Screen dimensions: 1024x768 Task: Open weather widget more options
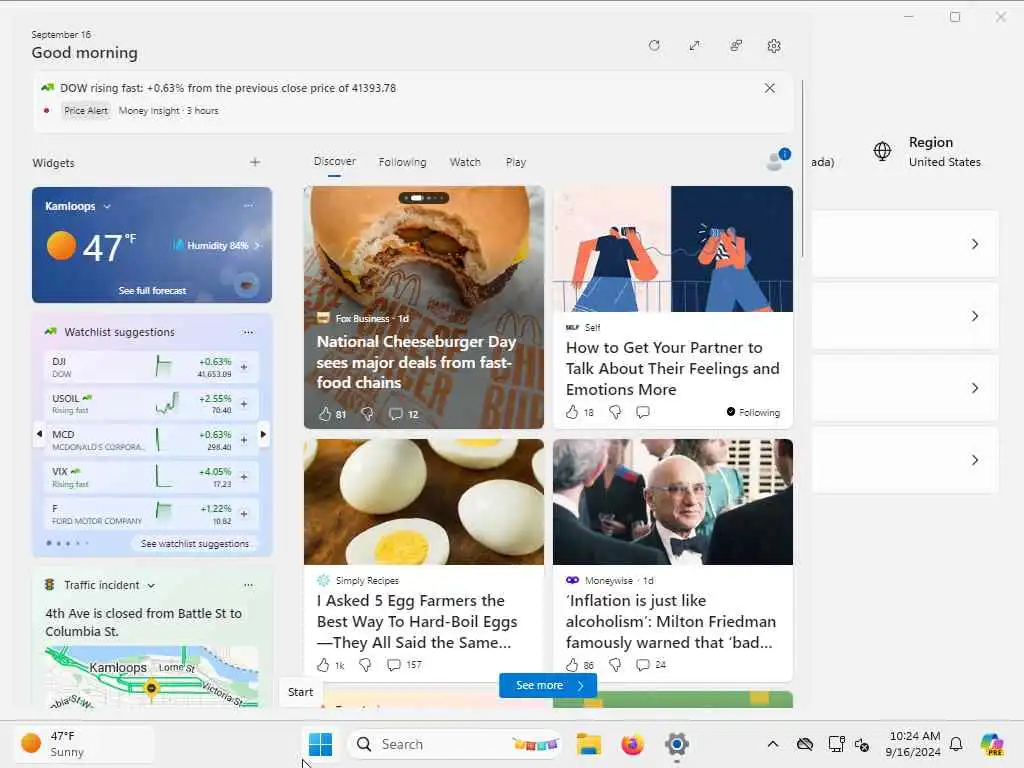(x=248, y=205)
